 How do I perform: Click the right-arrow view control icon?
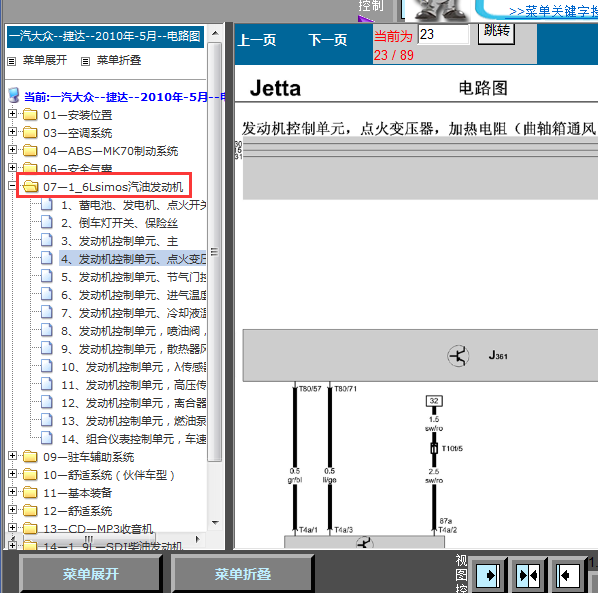488,575
